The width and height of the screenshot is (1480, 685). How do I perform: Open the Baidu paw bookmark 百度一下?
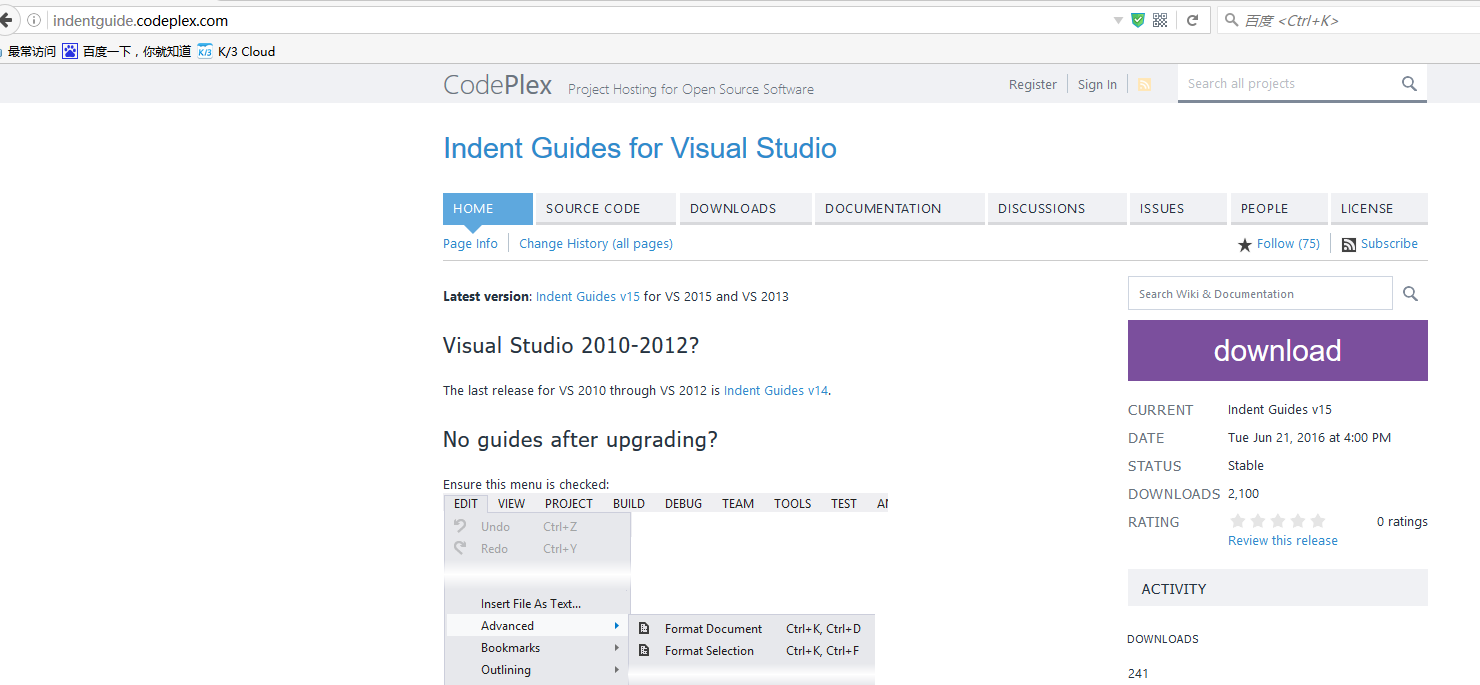(x=126, y=51)
